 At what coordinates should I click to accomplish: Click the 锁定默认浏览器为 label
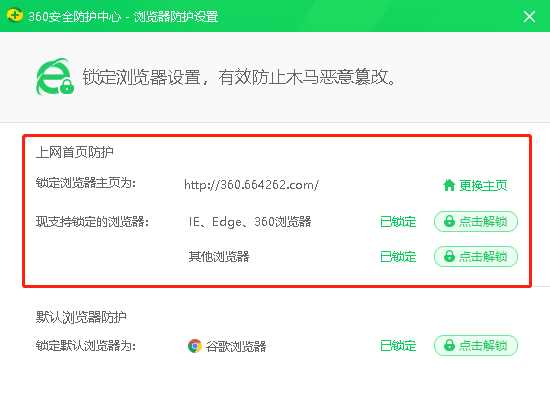pos(86,346)
